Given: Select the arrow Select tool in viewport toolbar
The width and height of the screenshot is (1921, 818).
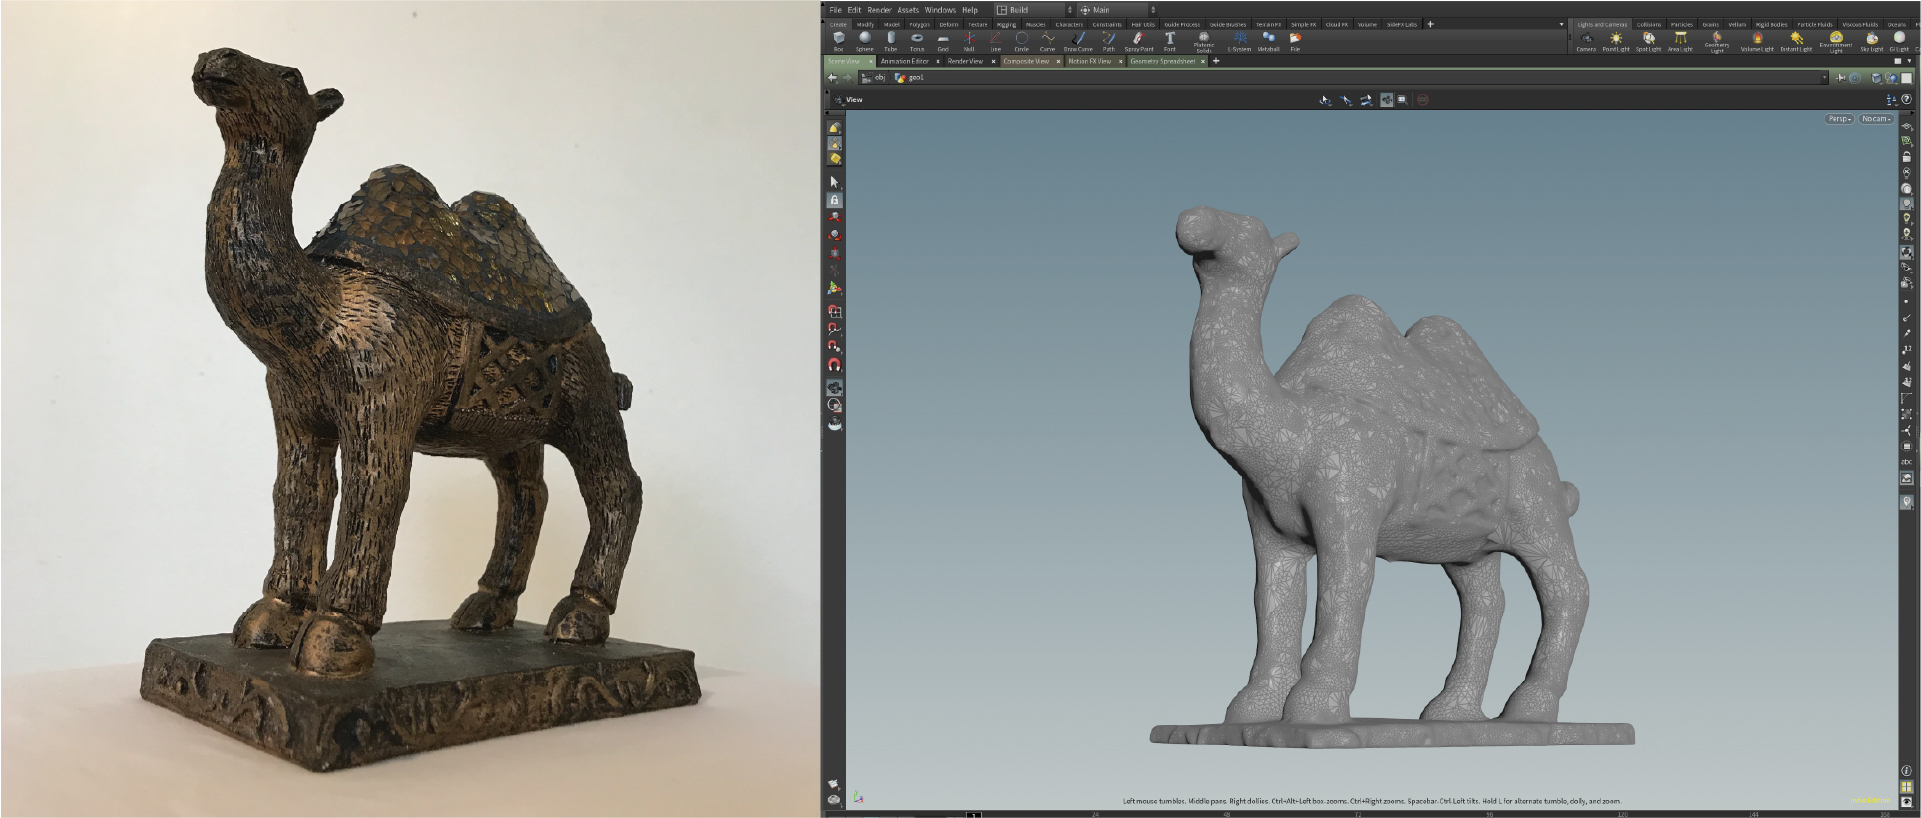Looking at the screenshot, I should tap(834, 182).
